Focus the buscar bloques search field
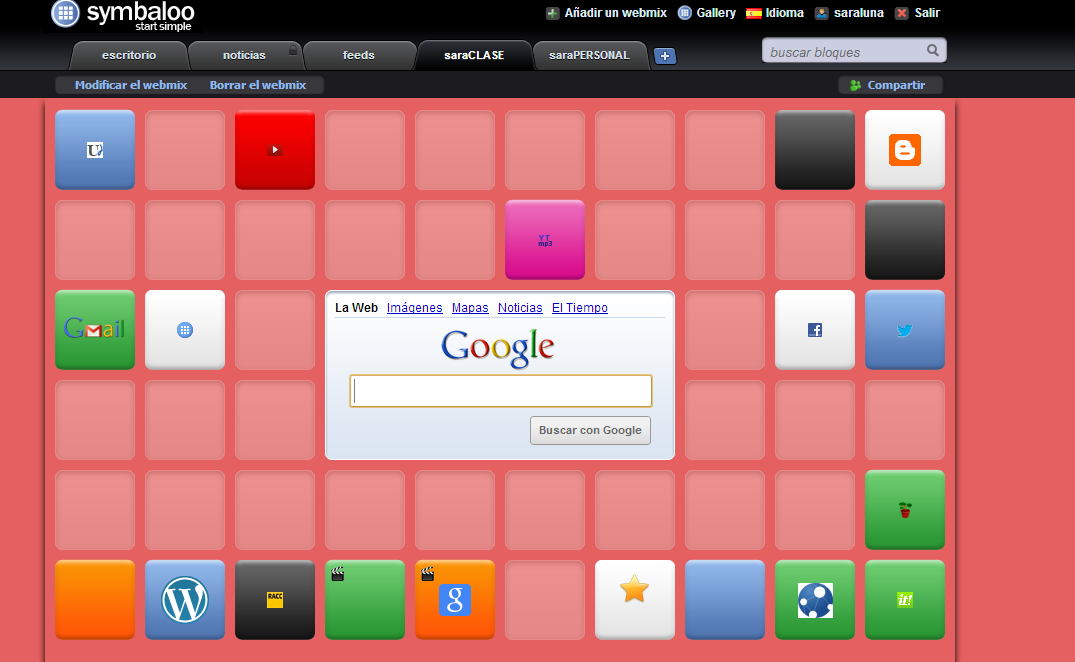 pos(854,51)
